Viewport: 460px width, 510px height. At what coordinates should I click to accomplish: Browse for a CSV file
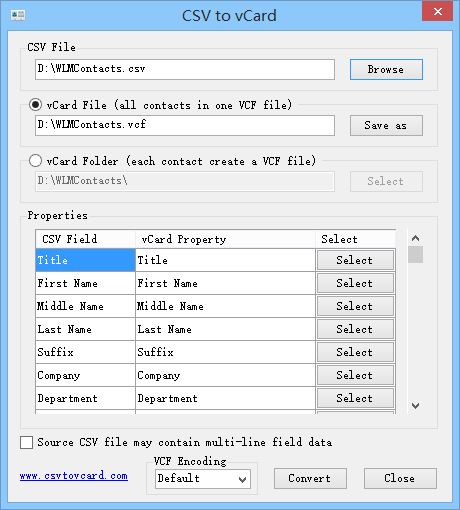tap(386, 69)
